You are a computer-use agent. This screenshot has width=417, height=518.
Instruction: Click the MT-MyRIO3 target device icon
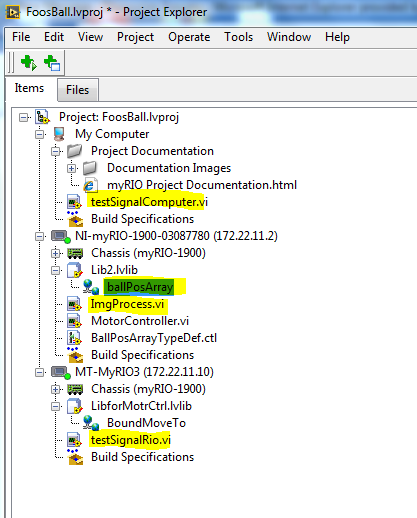[x=61, y=372]
